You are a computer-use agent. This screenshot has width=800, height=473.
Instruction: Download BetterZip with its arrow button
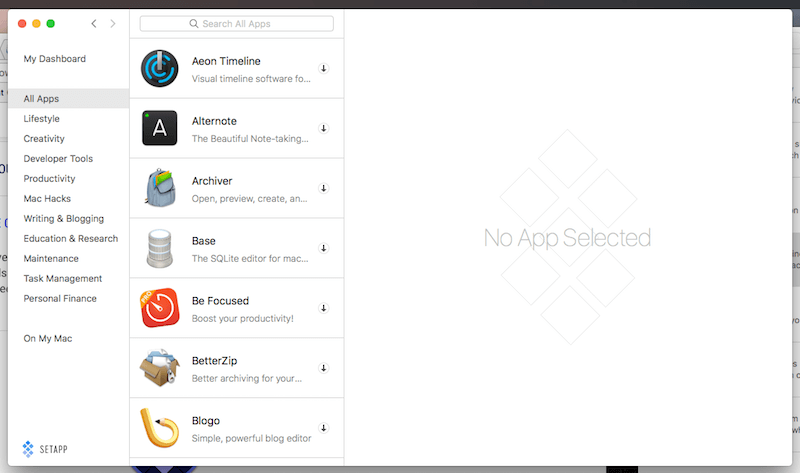point(323,368)
